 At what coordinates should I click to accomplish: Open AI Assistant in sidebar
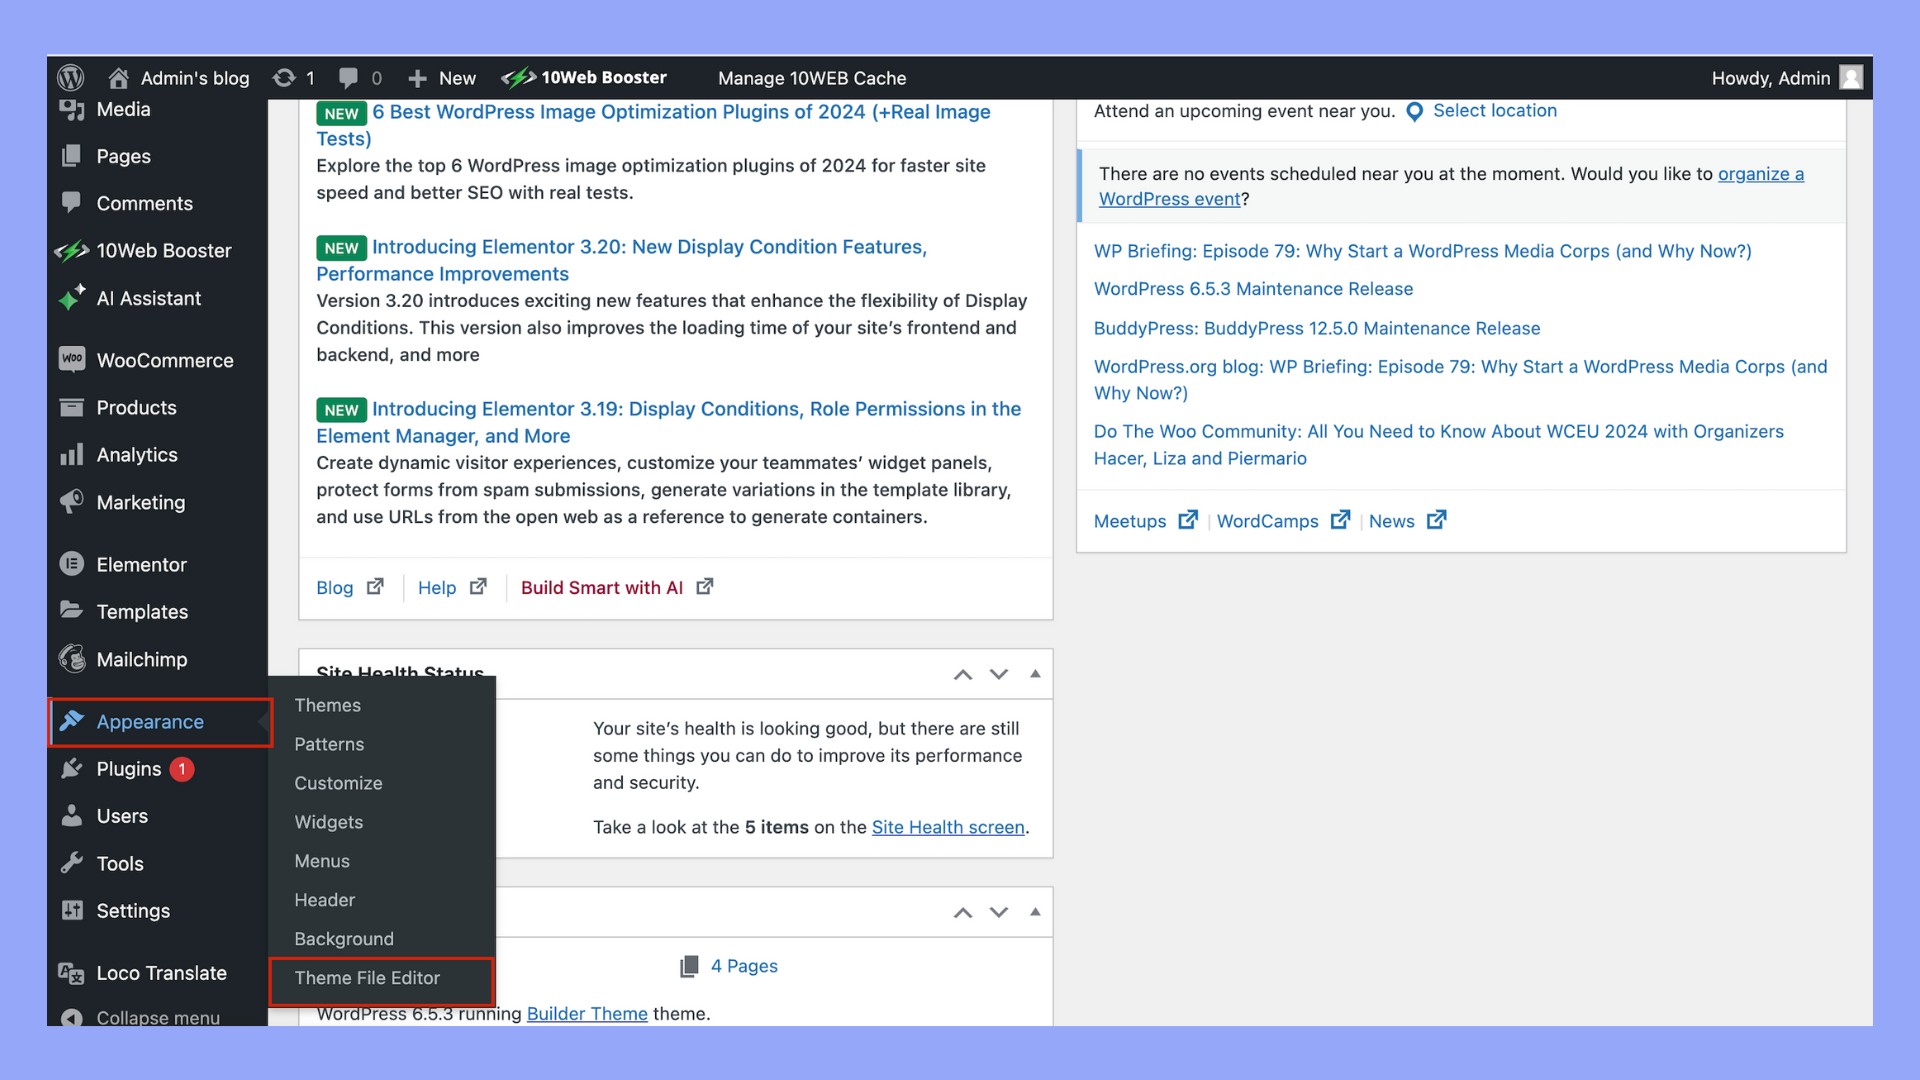(x=148, y=298)
